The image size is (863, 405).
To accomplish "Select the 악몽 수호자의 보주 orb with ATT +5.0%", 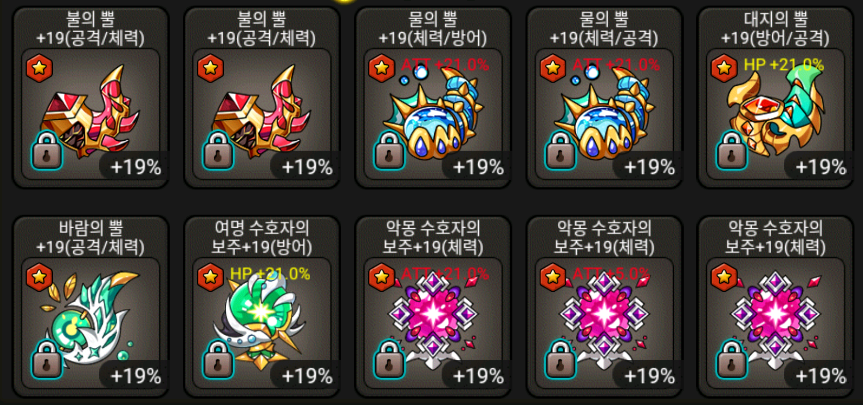I will point(604,319).
